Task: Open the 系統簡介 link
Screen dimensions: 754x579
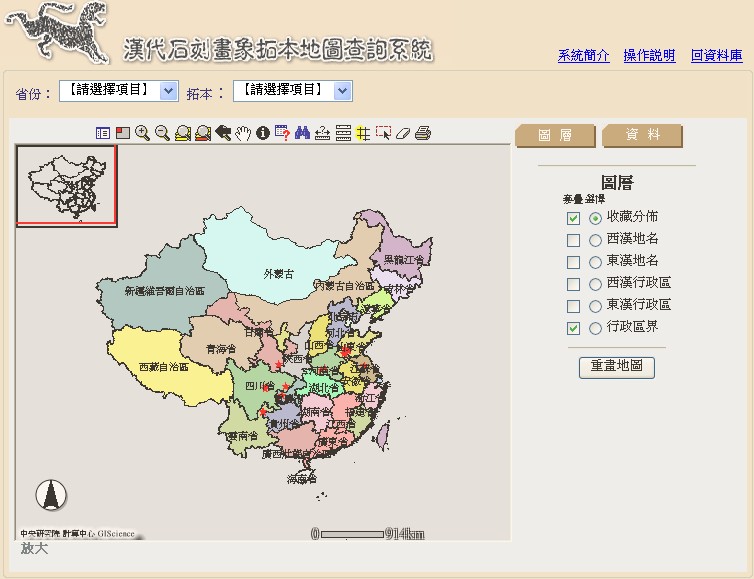Action: click(x=583, y=56)
